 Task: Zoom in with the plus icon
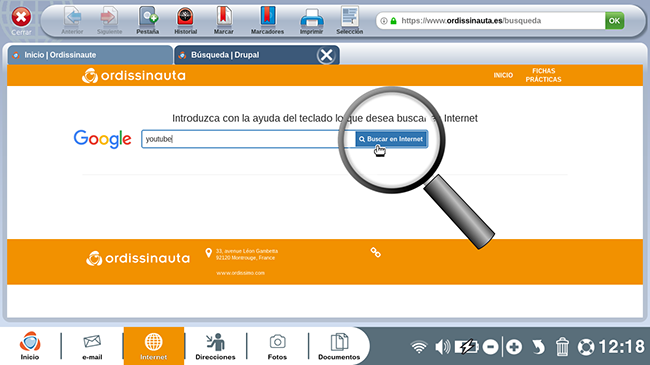coord(514,347)
